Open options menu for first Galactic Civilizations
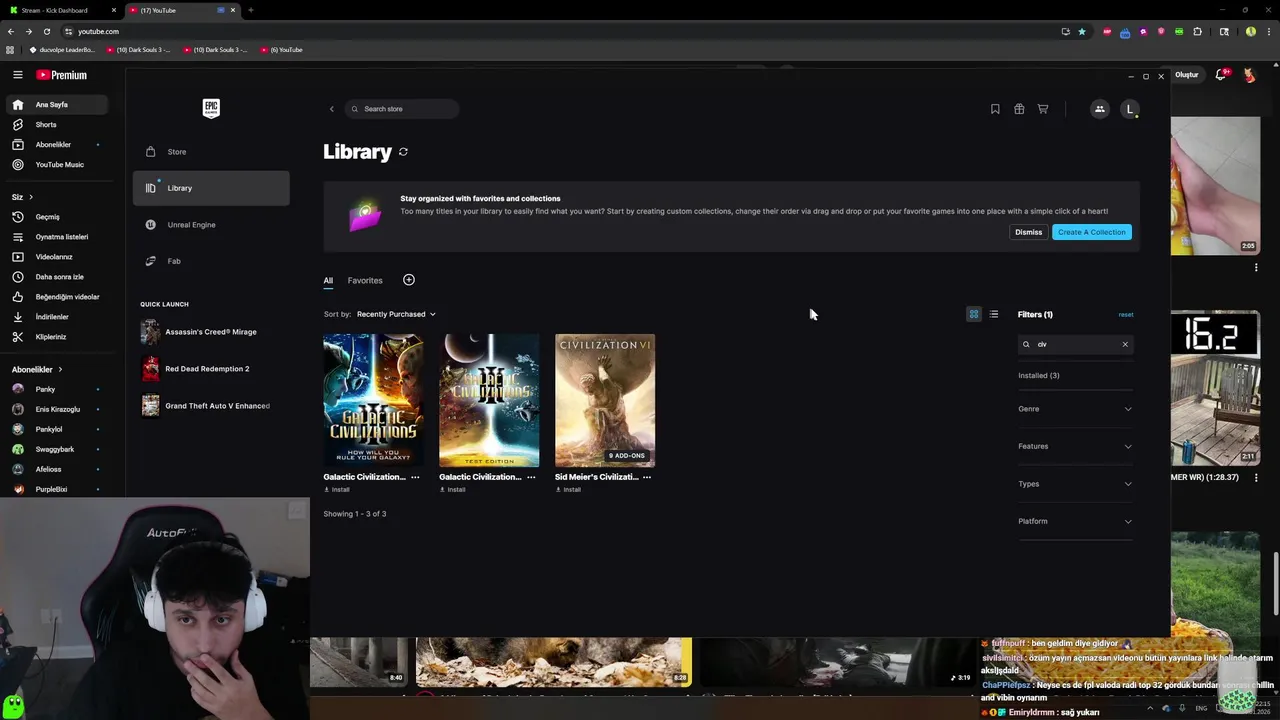This screenshot has height=720, width=1280. tap(415, 477)
